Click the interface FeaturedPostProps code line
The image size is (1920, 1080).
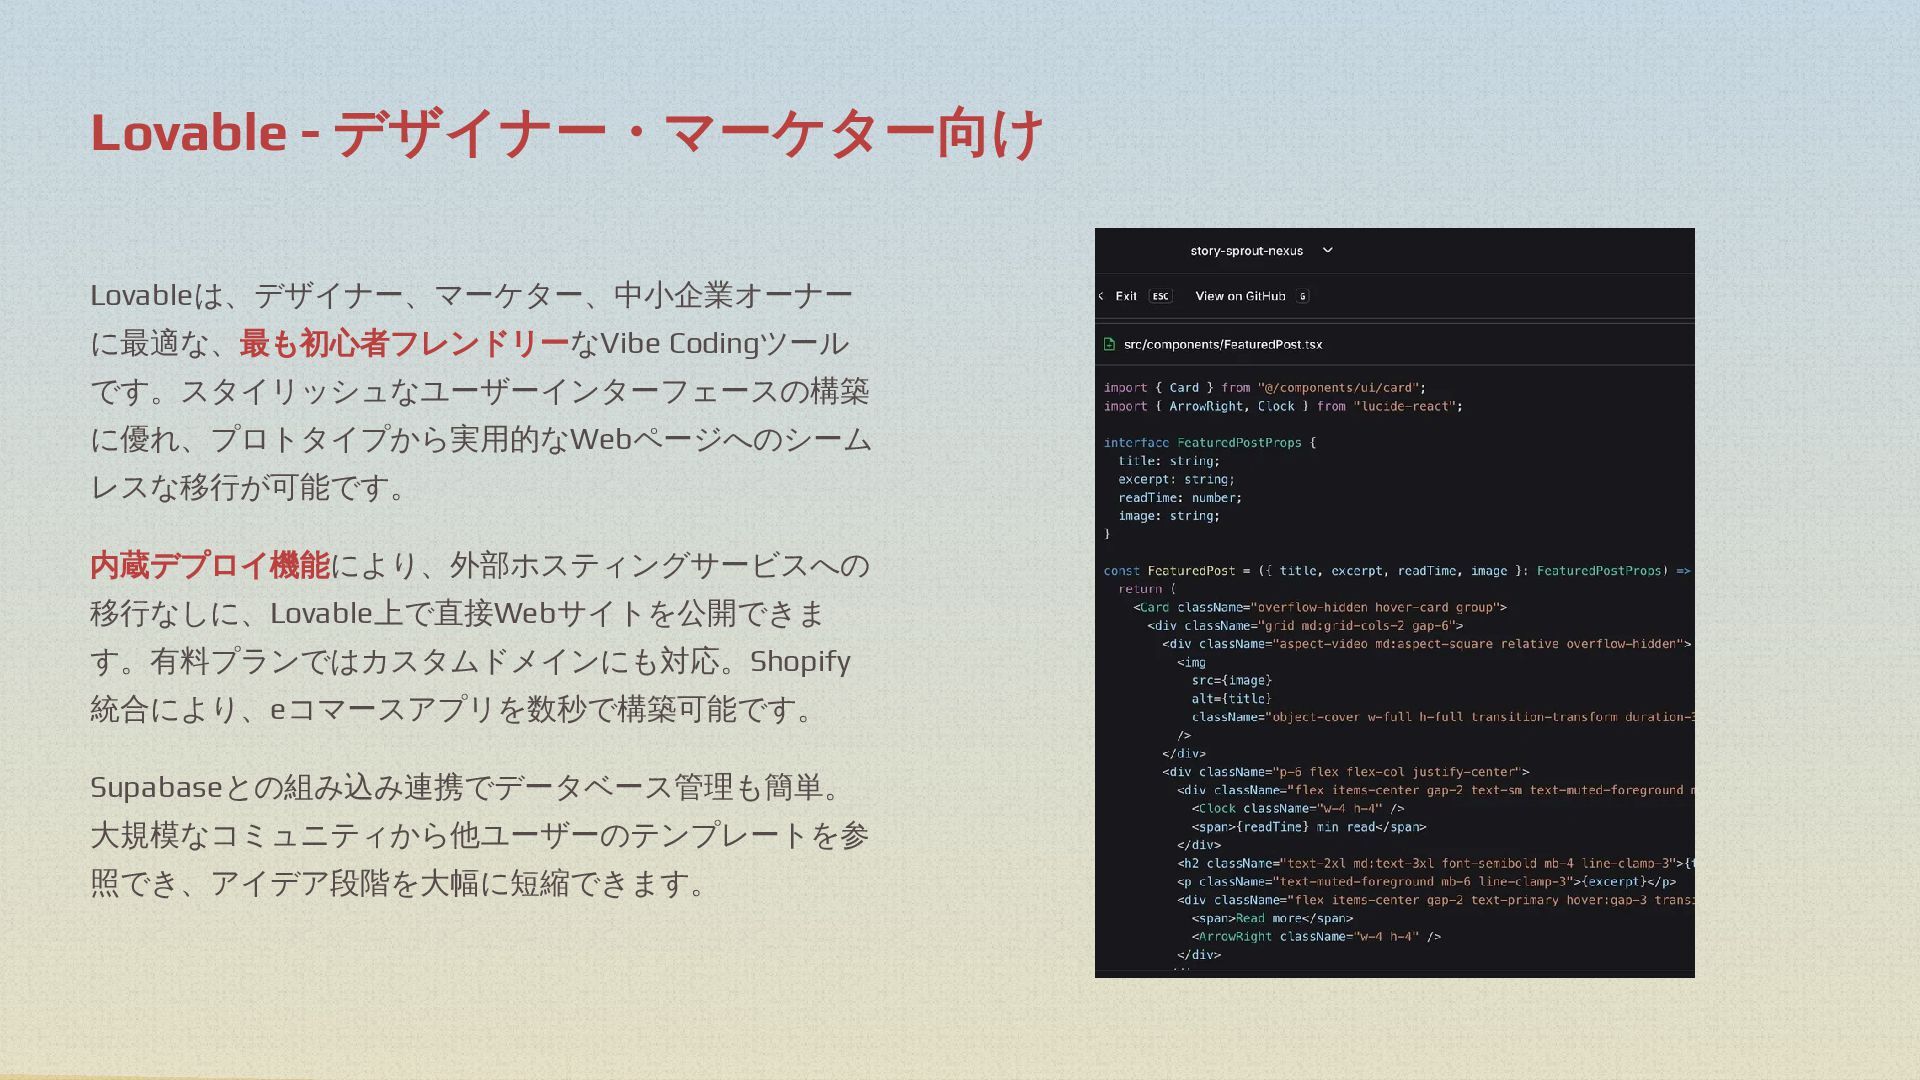click(1209, 442)
